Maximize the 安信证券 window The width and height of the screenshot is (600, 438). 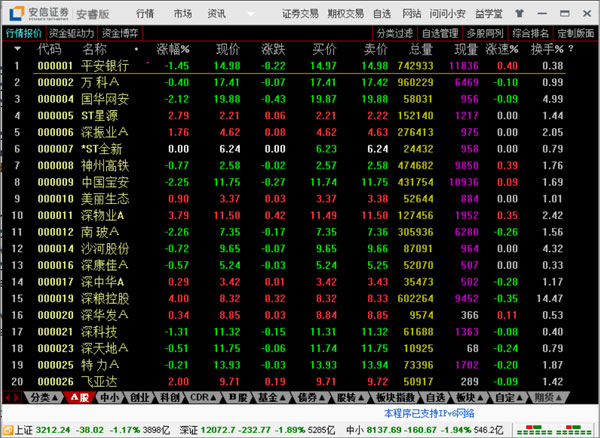564,14
